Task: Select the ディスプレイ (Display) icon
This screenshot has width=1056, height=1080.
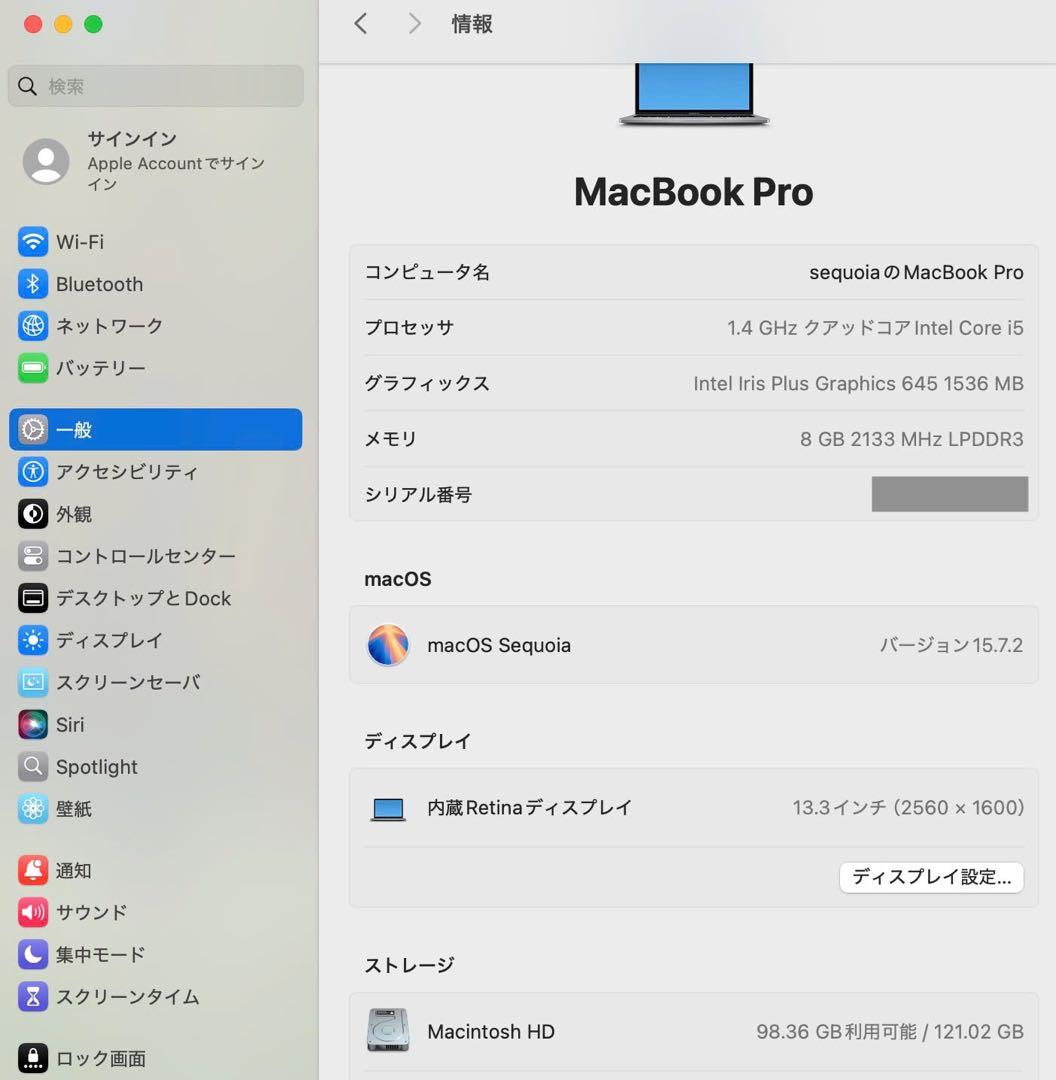Action: [x=33, y=640]
